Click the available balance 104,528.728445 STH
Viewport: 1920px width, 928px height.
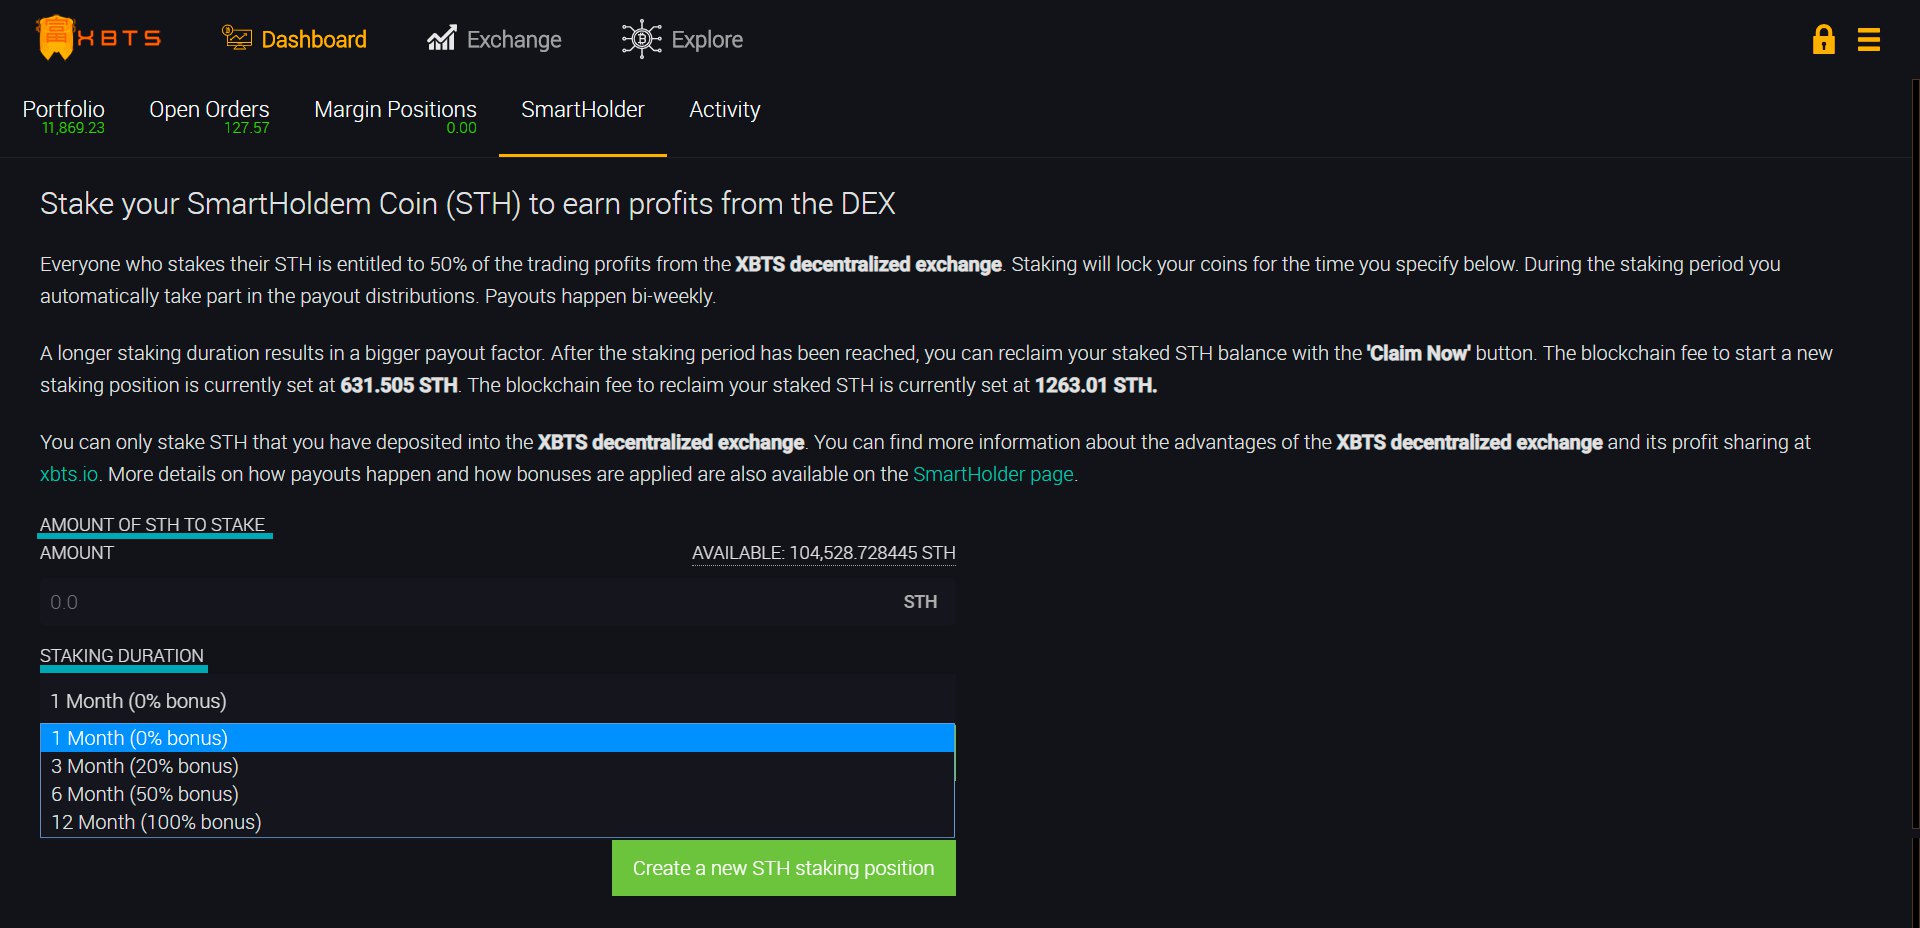[824, 553]
